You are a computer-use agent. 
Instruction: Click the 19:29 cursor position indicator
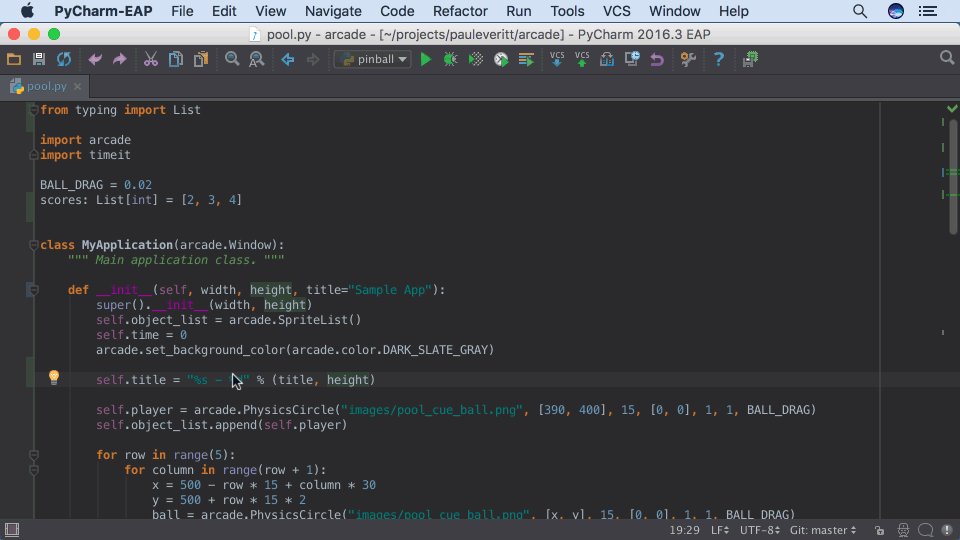[x=684, y=530]
